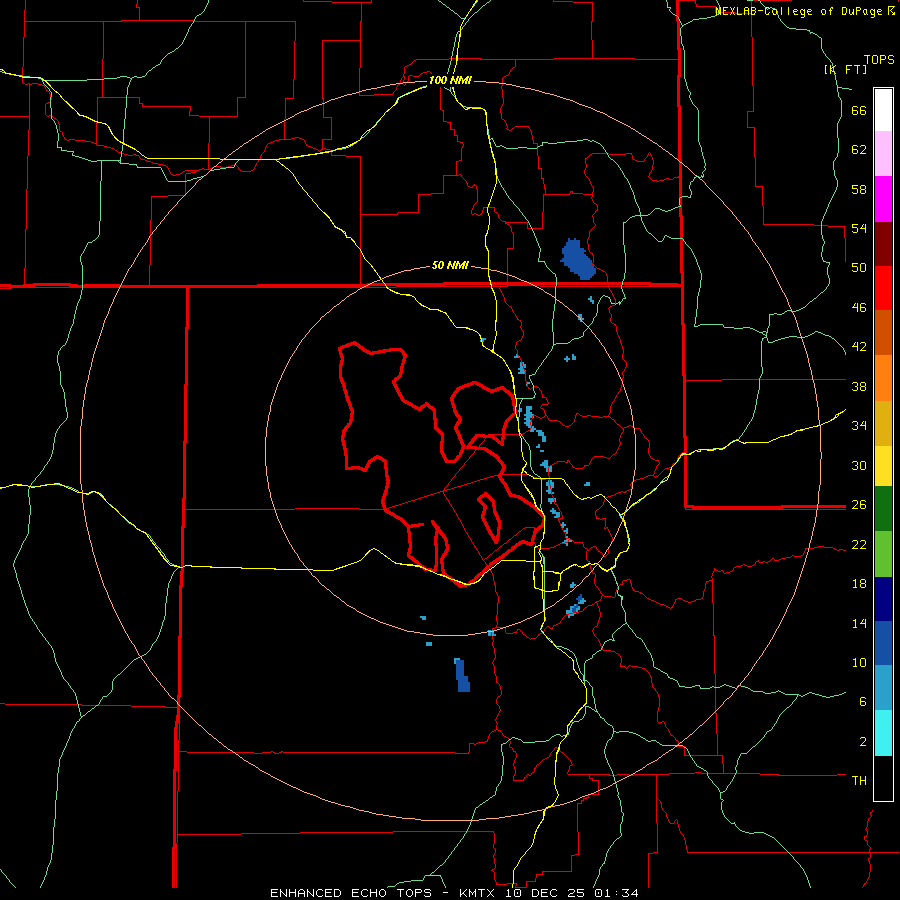Viewport: 900px width, 900px height.
Task: Click the light green swatch near 22
Action: tap(883, 554)
